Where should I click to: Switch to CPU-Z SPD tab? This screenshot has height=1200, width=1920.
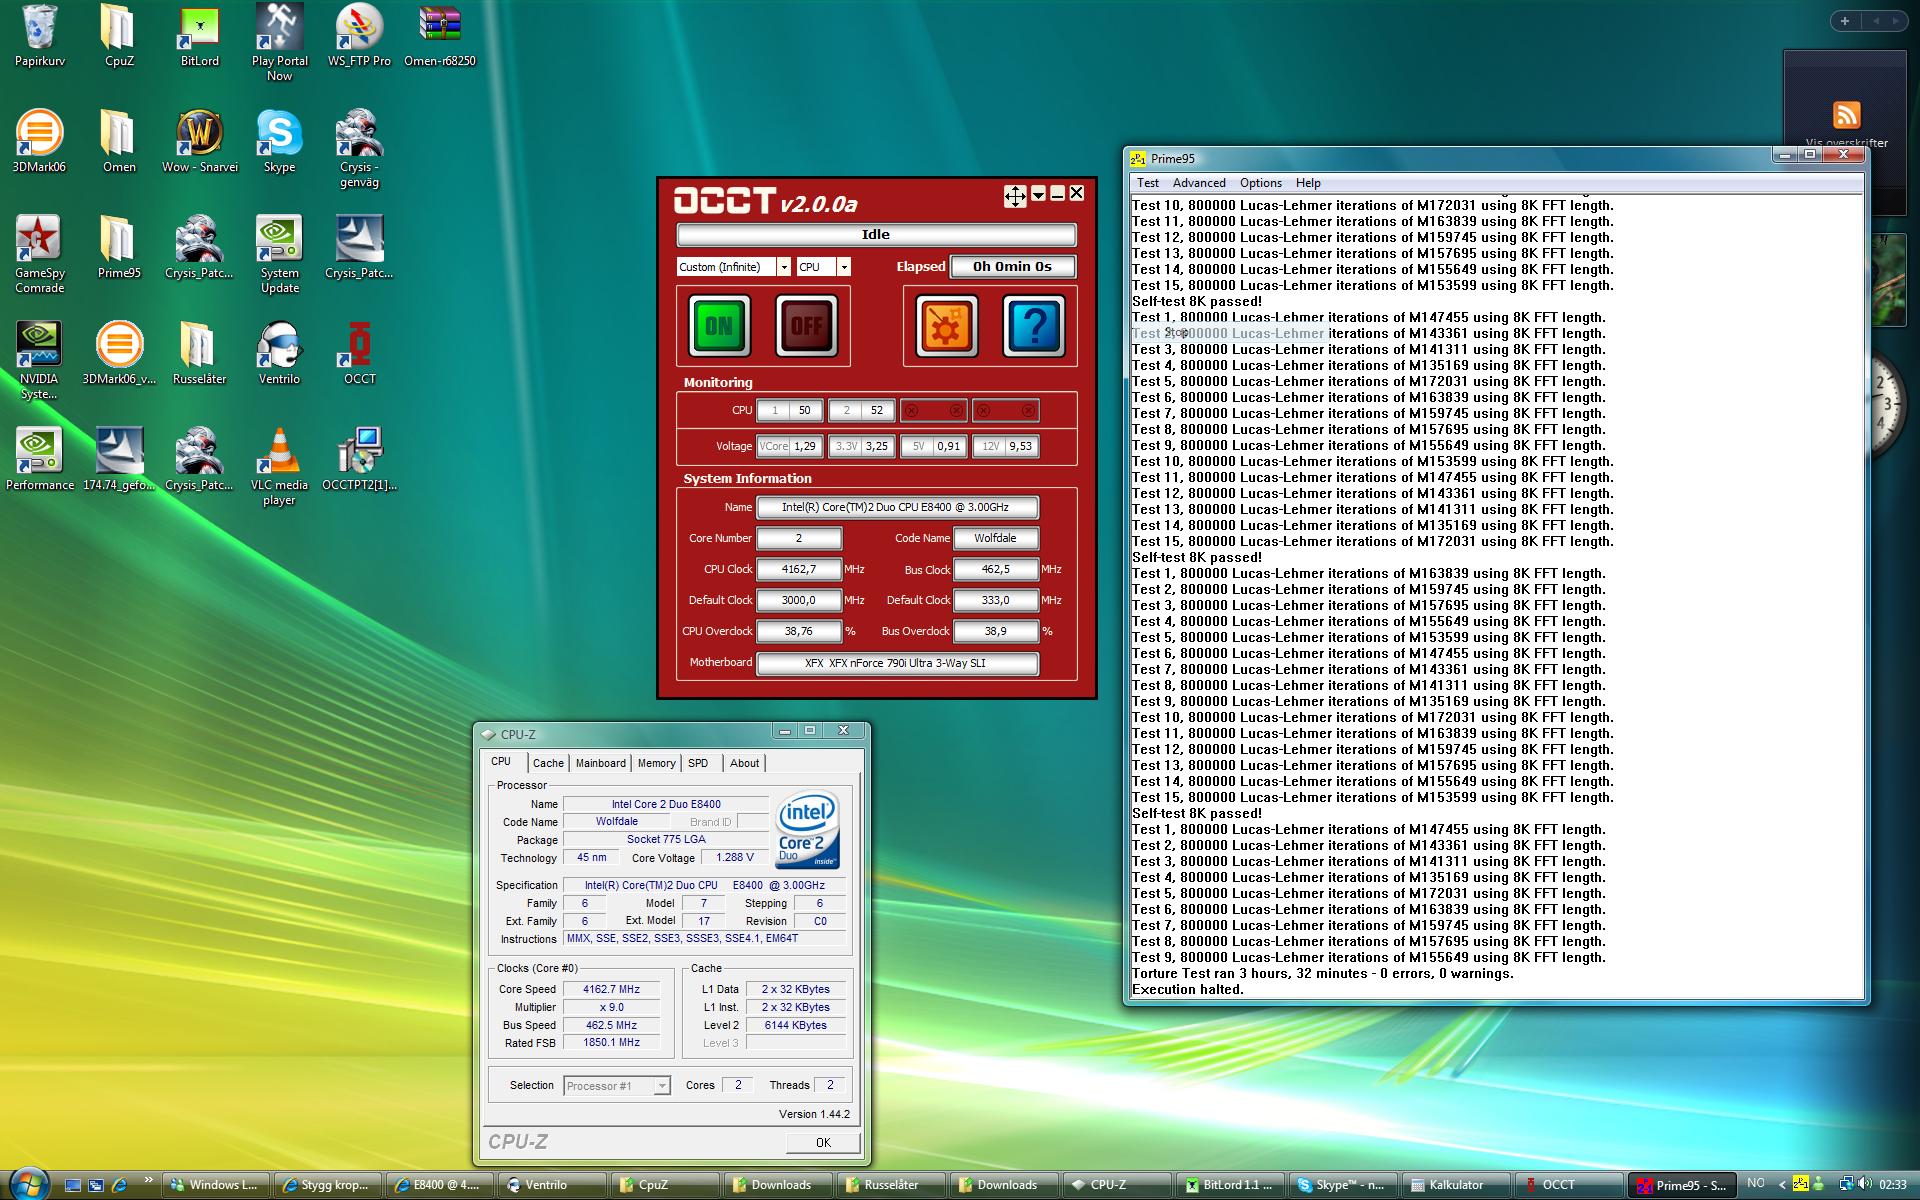pyautogui.click(x=698, y=763)
